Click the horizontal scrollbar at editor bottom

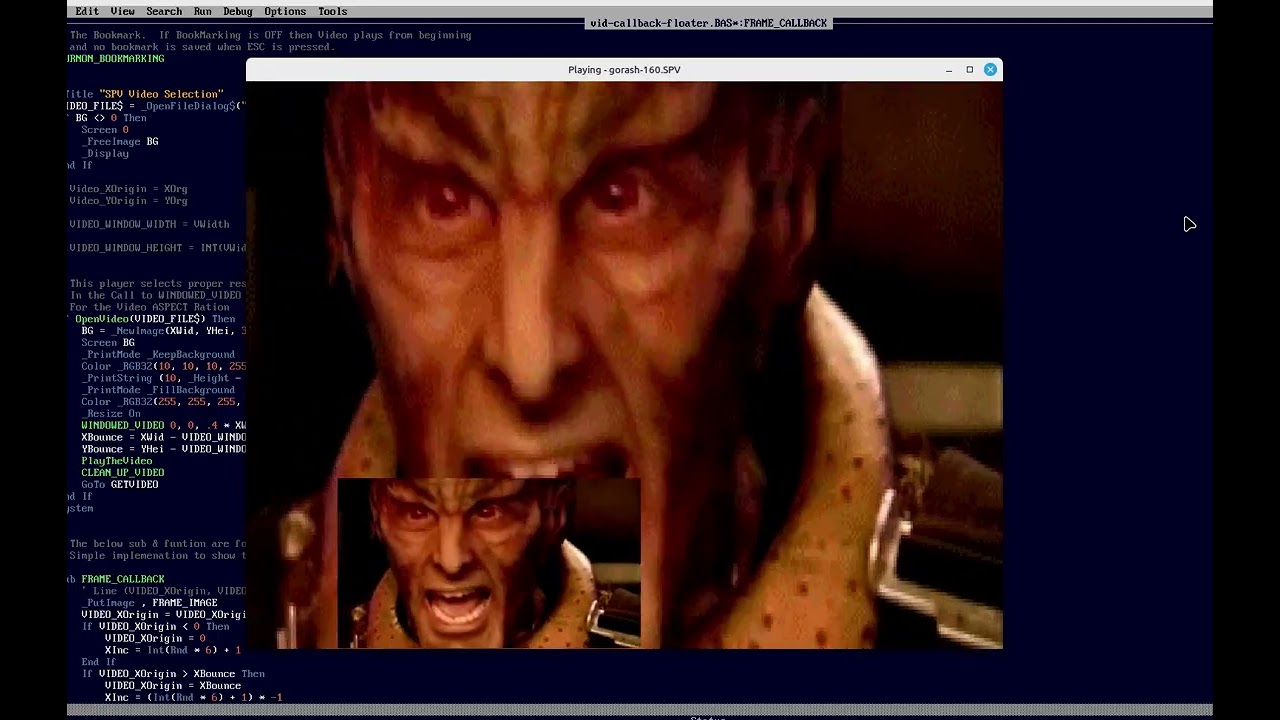(x=640, y=710)
